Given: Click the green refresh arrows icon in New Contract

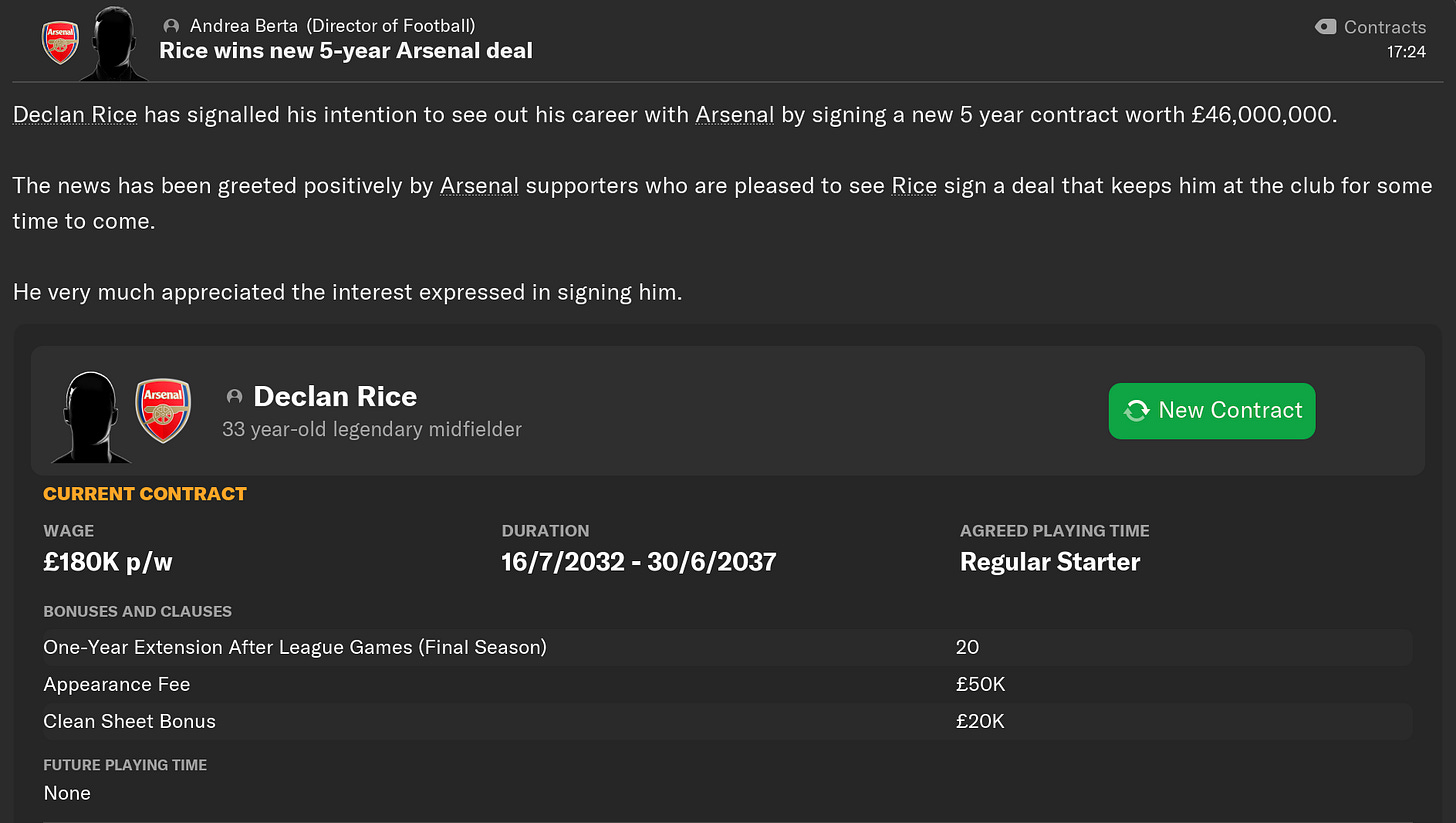Looking at the screenshot, I should (x=1137, y=410).
